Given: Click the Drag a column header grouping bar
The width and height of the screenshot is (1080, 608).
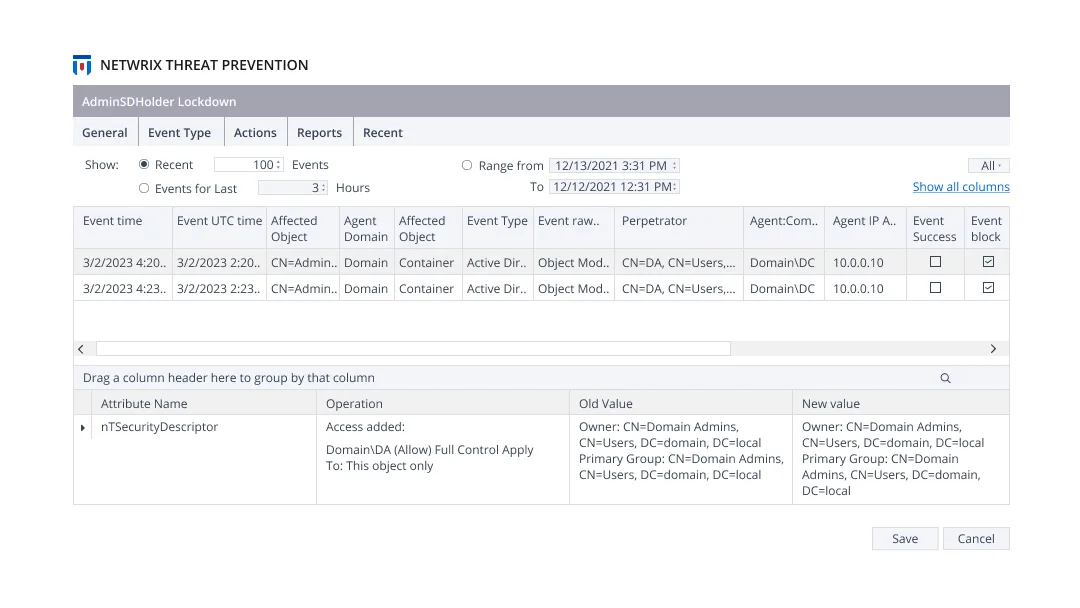Looking at the screenshot, I should 541,377.
